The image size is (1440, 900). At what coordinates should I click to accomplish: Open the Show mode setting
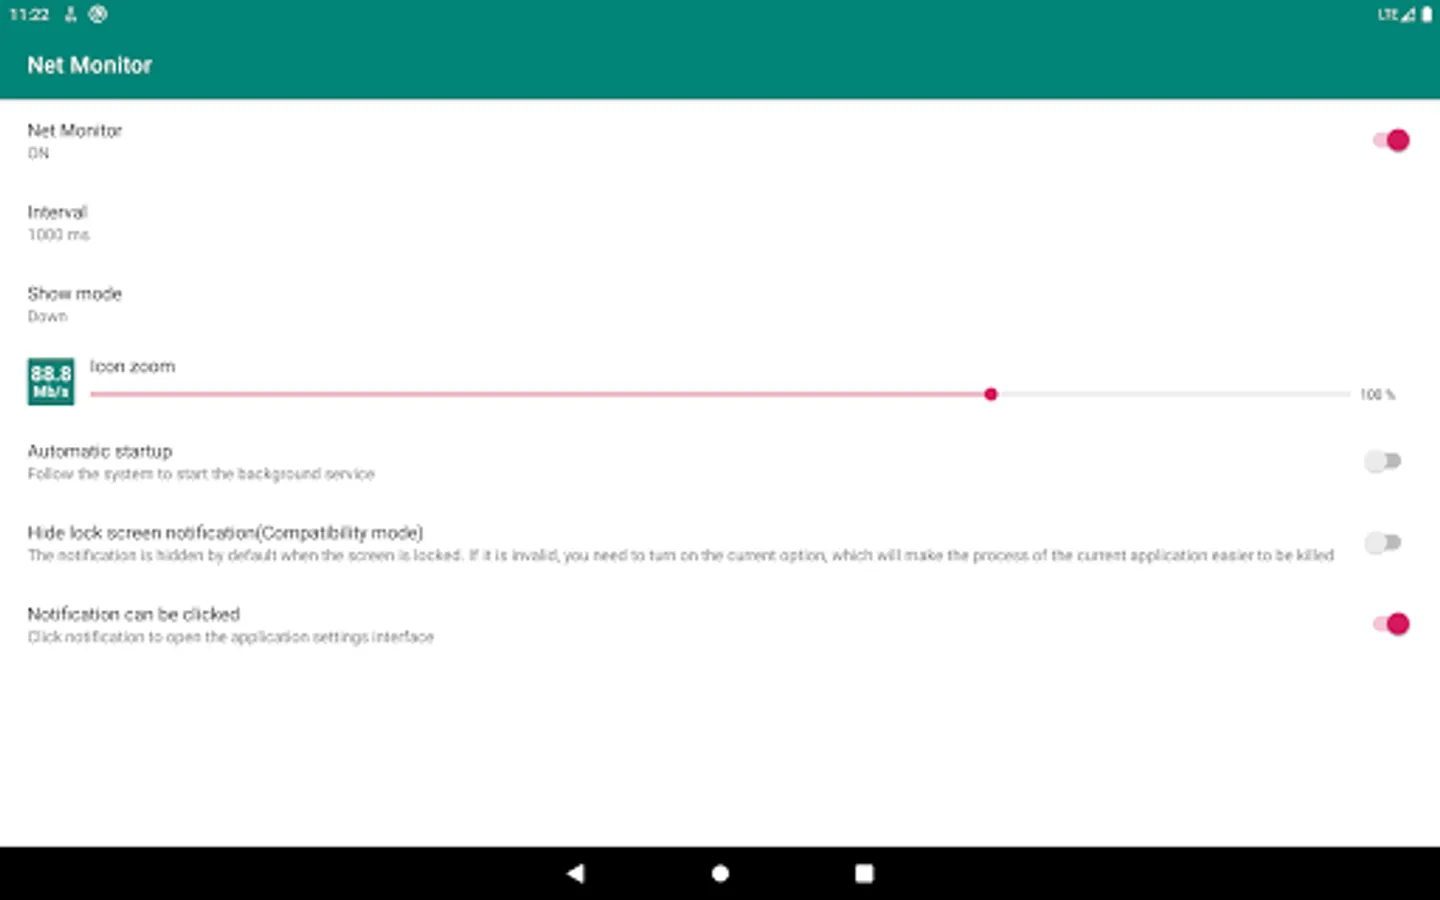point(720,304)
